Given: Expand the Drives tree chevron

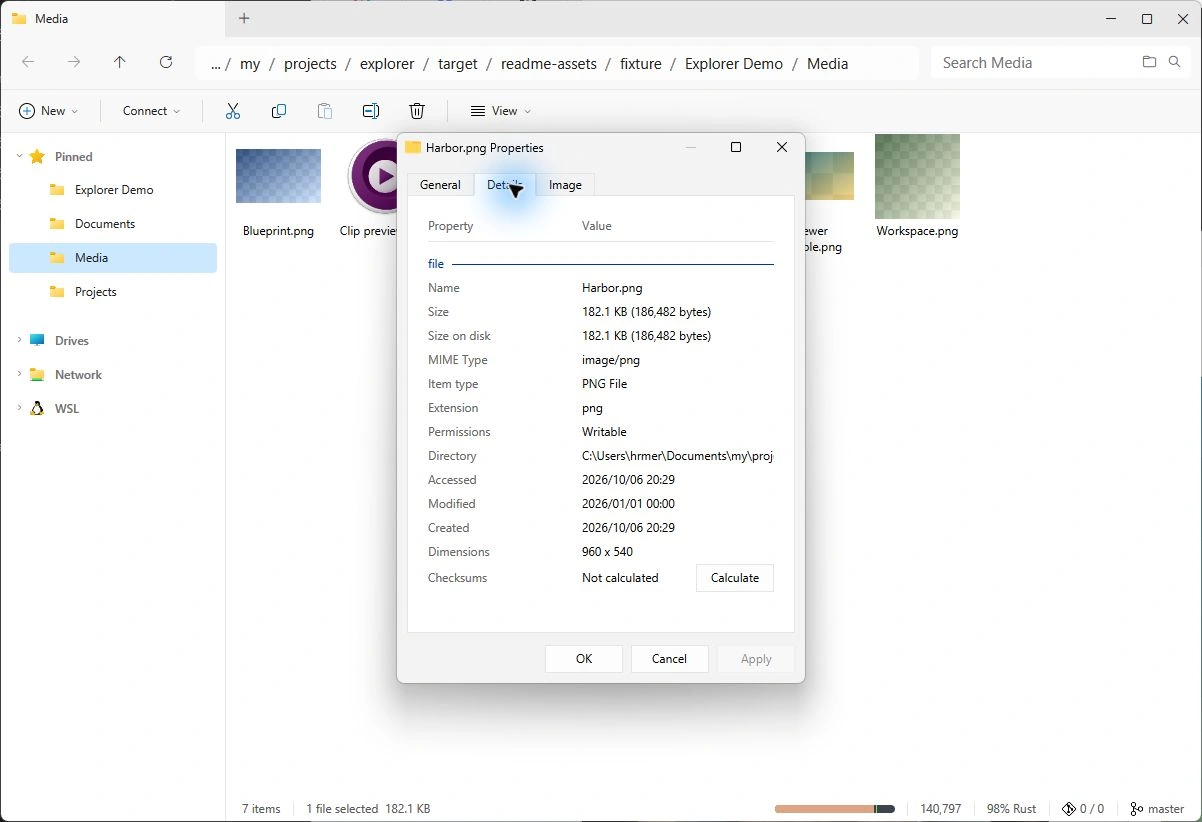Looking at the screenshot, I should [18, 341].
